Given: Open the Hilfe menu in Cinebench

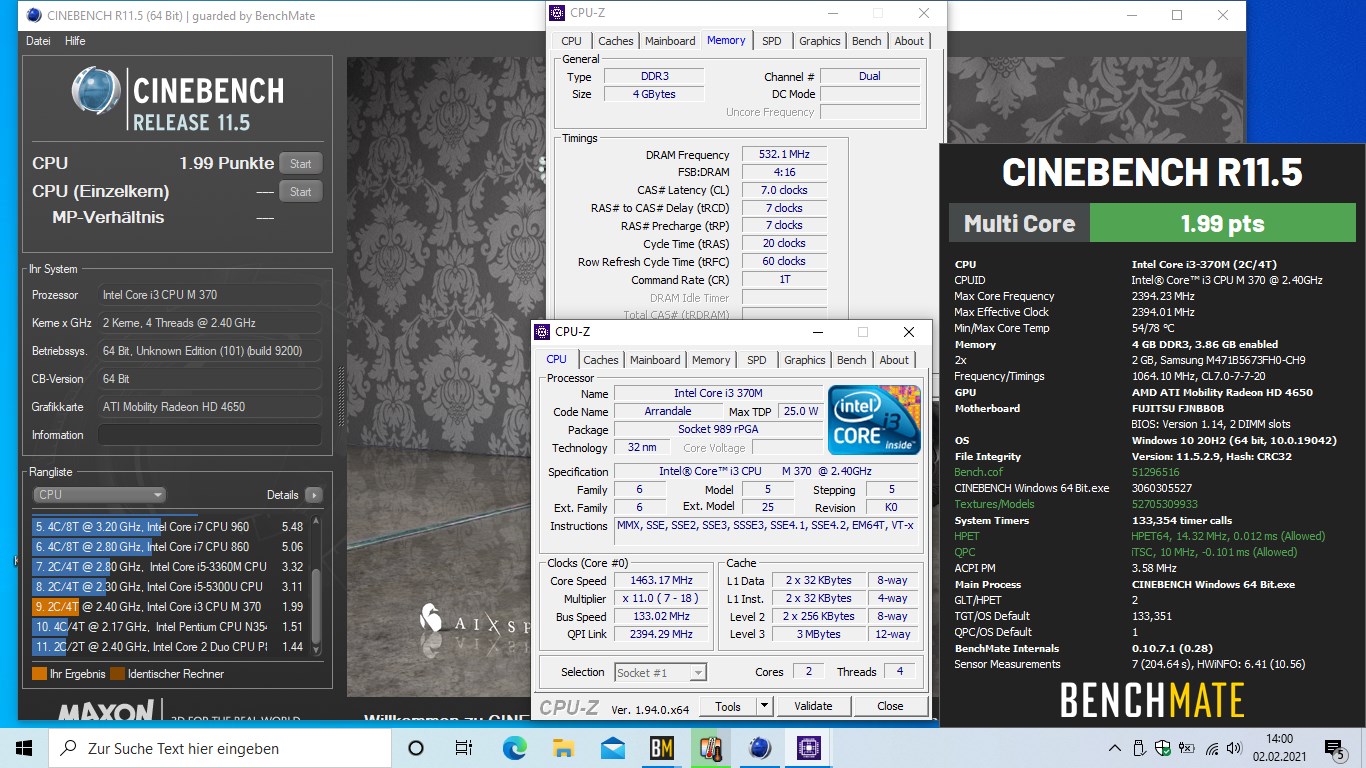Looking at the screenshot, I should (x=75, y=41).
